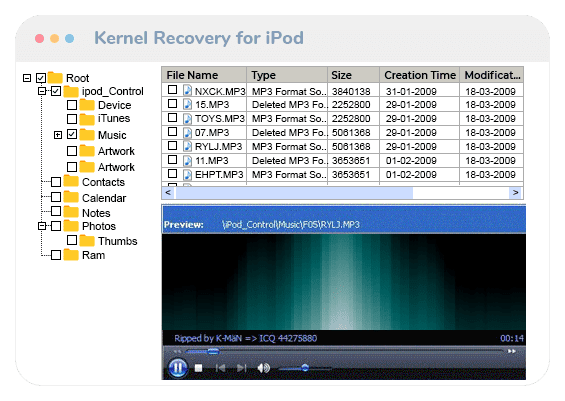The height and width of the screenshot is (401, 565).
Task: Click the Ram folder icon
Action: click(71, 255)
